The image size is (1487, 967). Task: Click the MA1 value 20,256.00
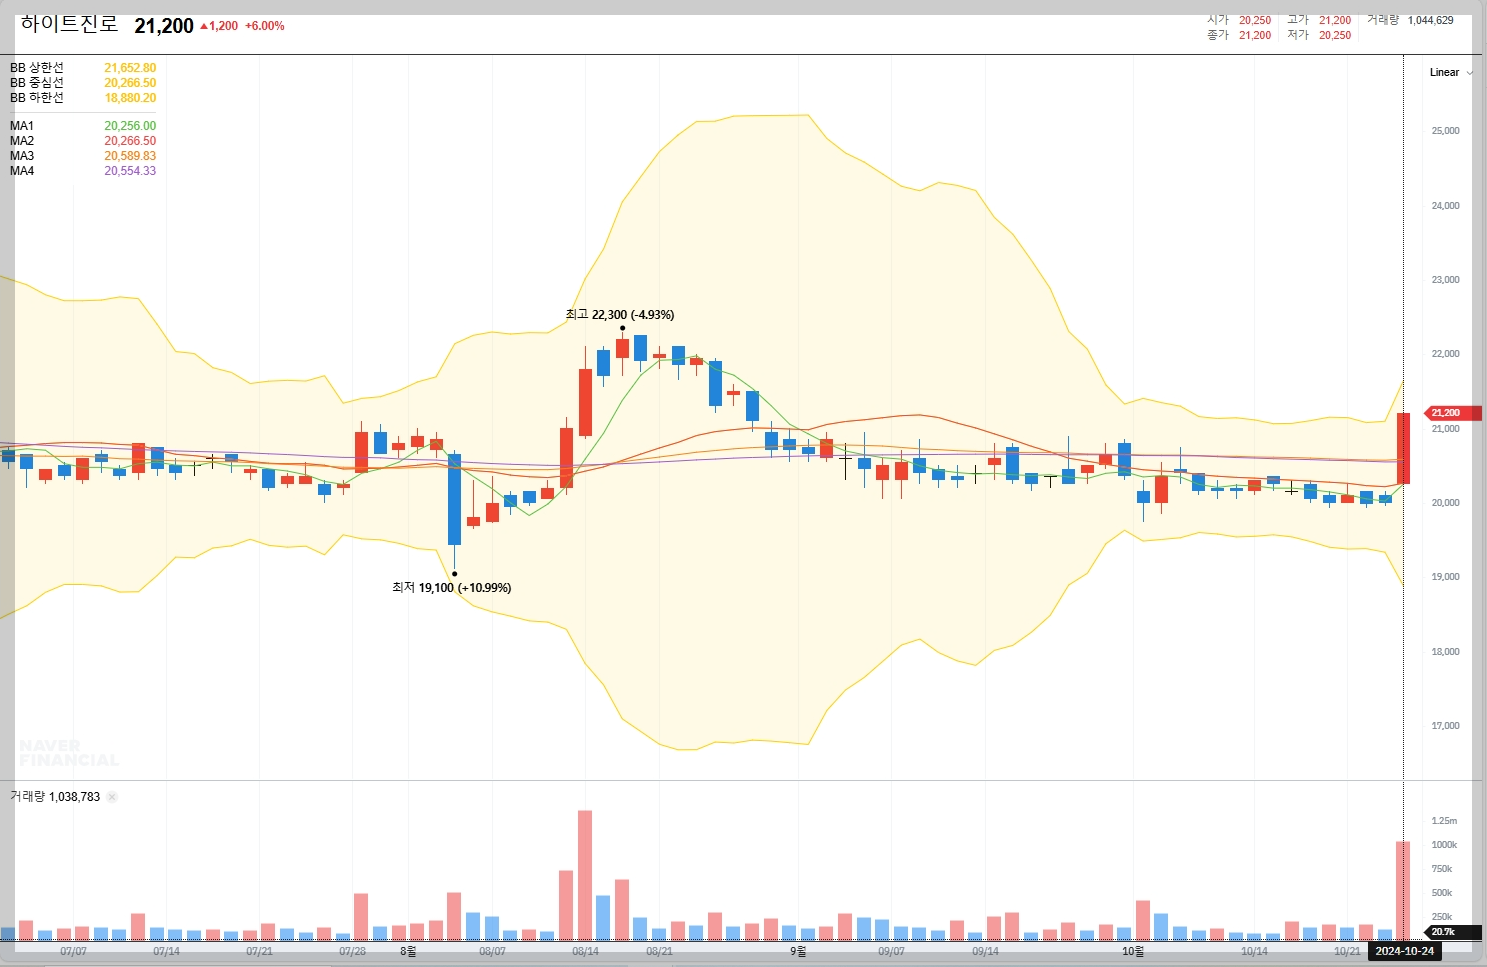click(x=130, y=126)
